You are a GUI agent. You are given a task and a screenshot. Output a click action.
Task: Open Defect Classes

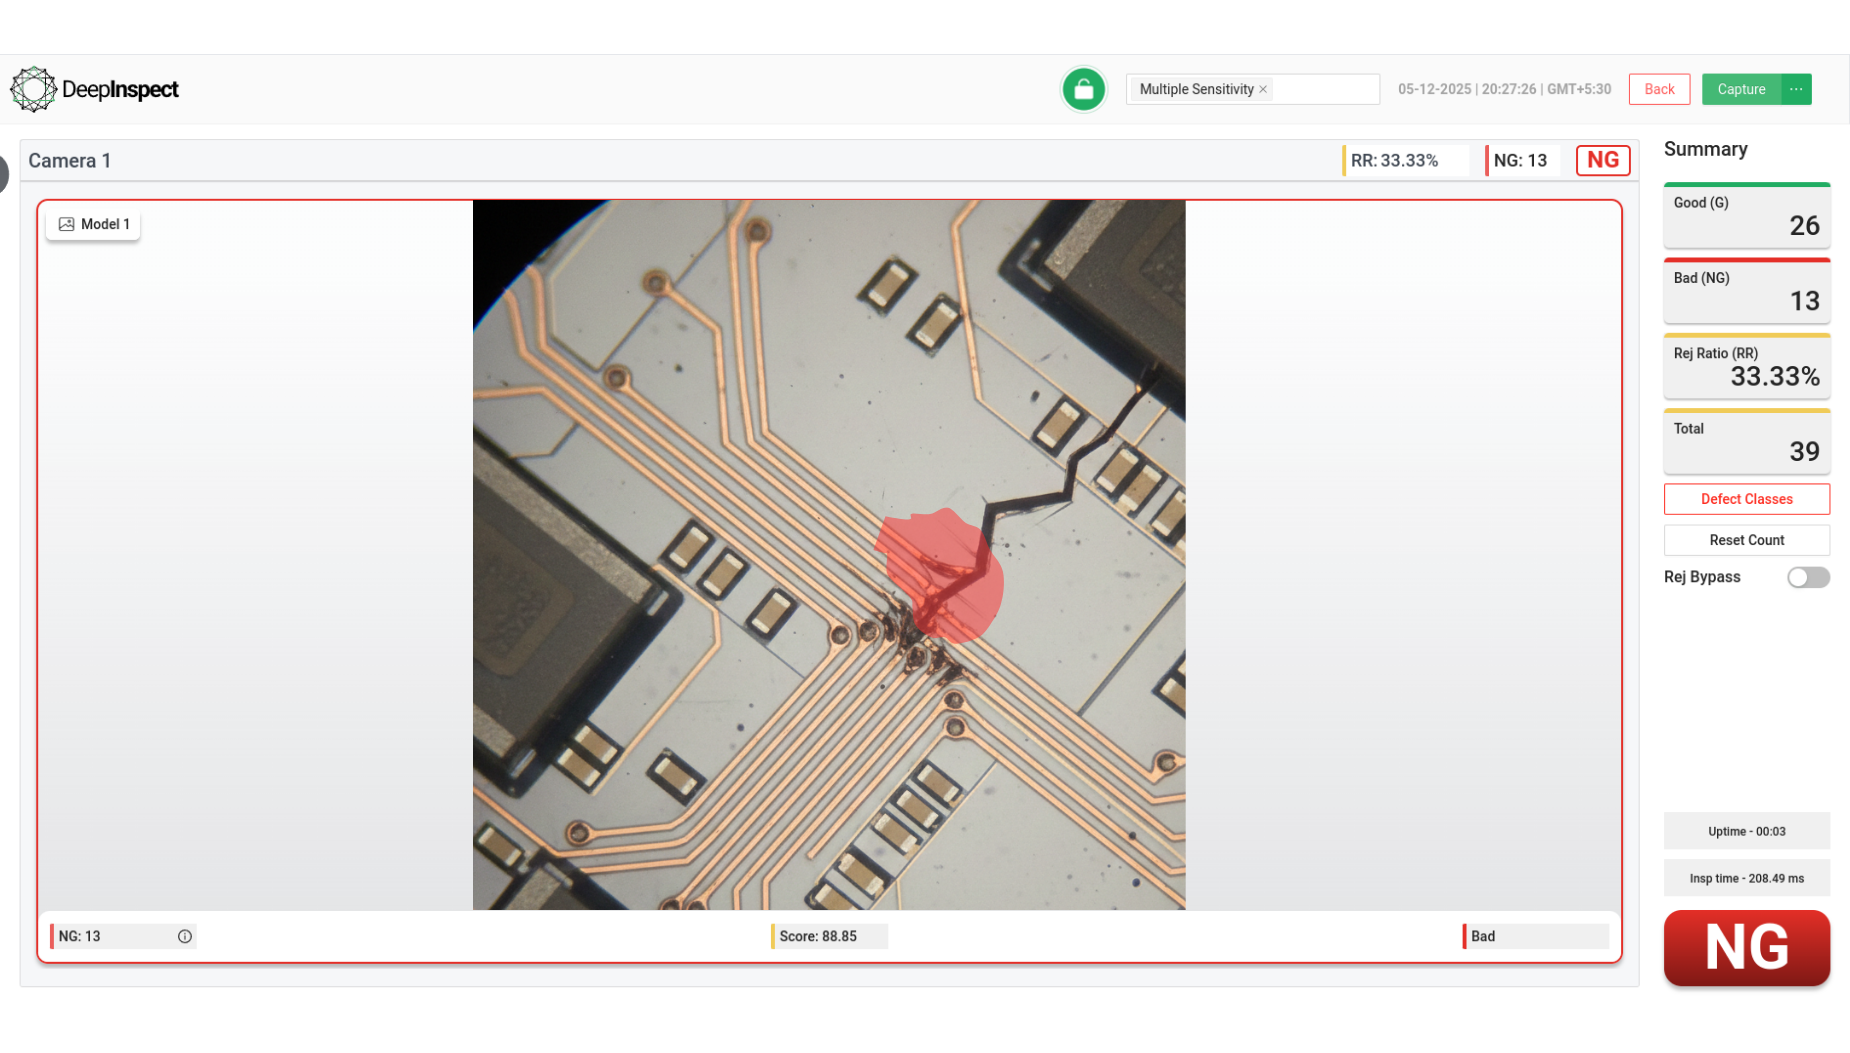pos(1746,499)
